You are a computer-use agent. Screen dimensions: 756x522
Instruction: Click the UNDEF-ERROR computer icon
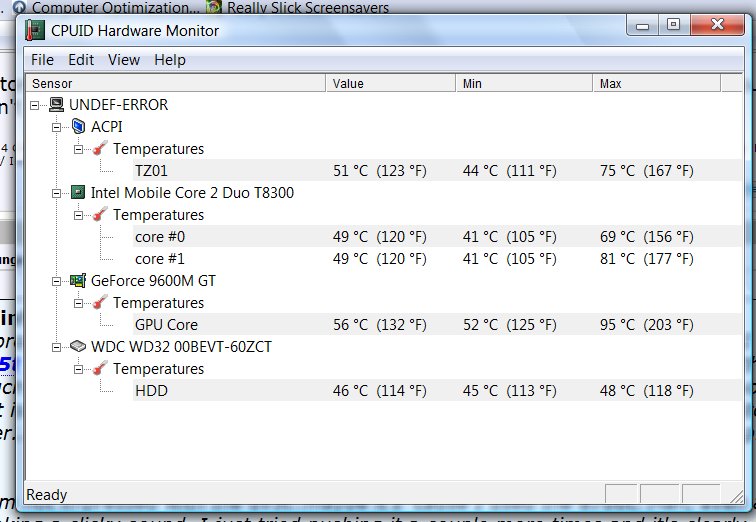click(x=56, y=104)
